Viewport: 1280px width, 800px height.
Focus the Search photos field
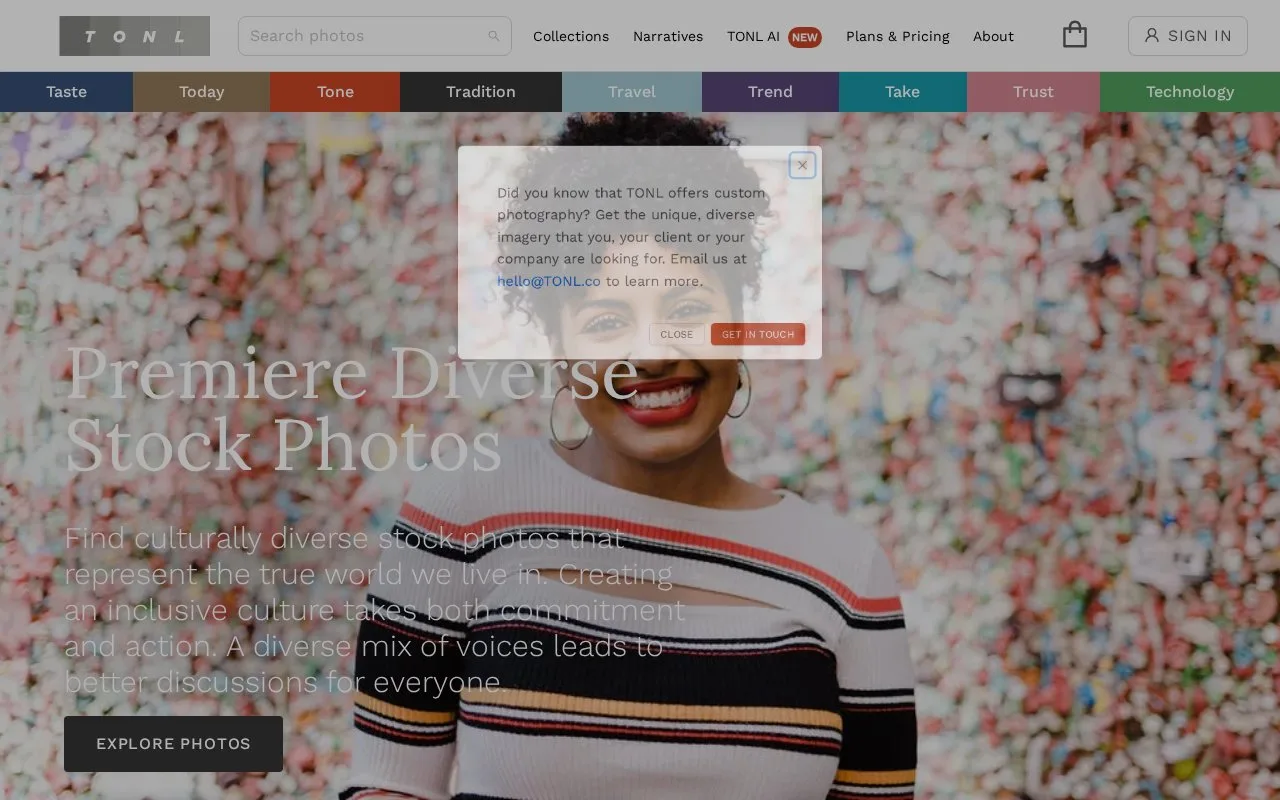click(374, 36)
